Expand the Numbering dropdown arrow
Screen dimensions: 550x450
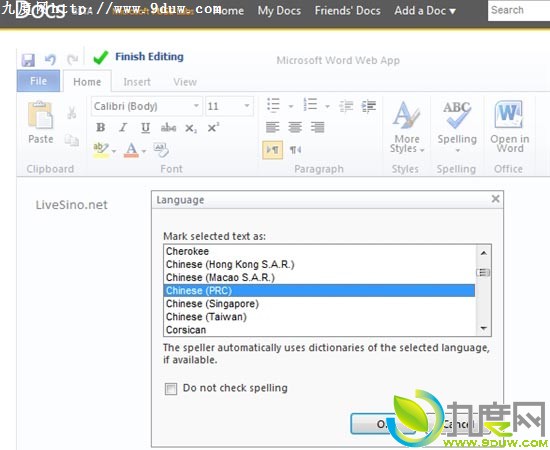tap(327, 106)
